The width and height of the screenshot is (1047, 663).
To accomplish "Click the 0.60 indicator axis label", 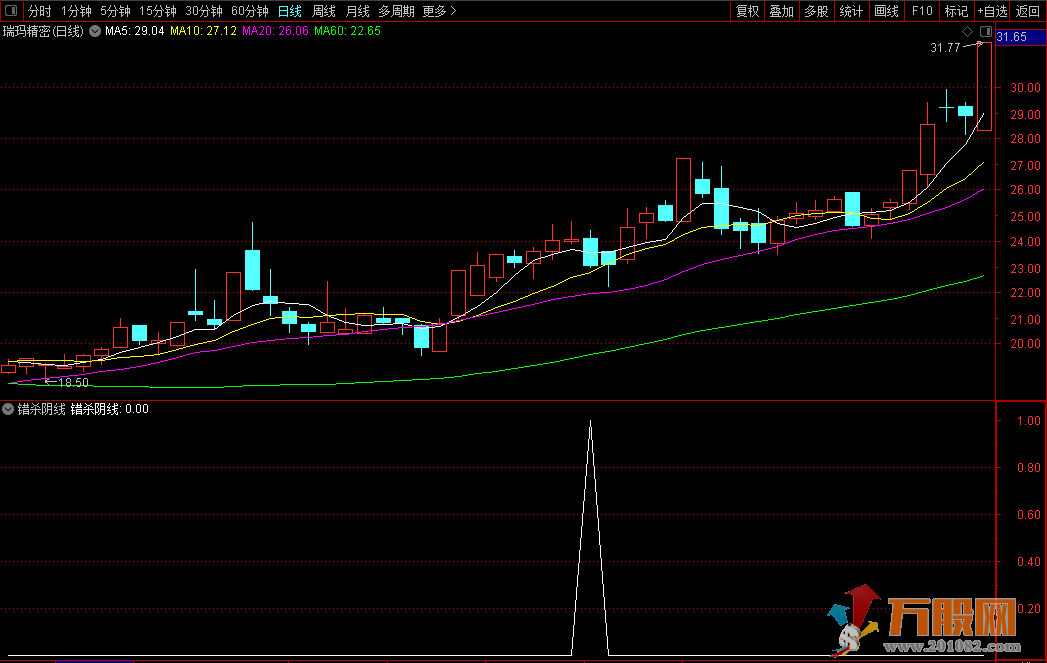I will click(x=1029, y=515).
